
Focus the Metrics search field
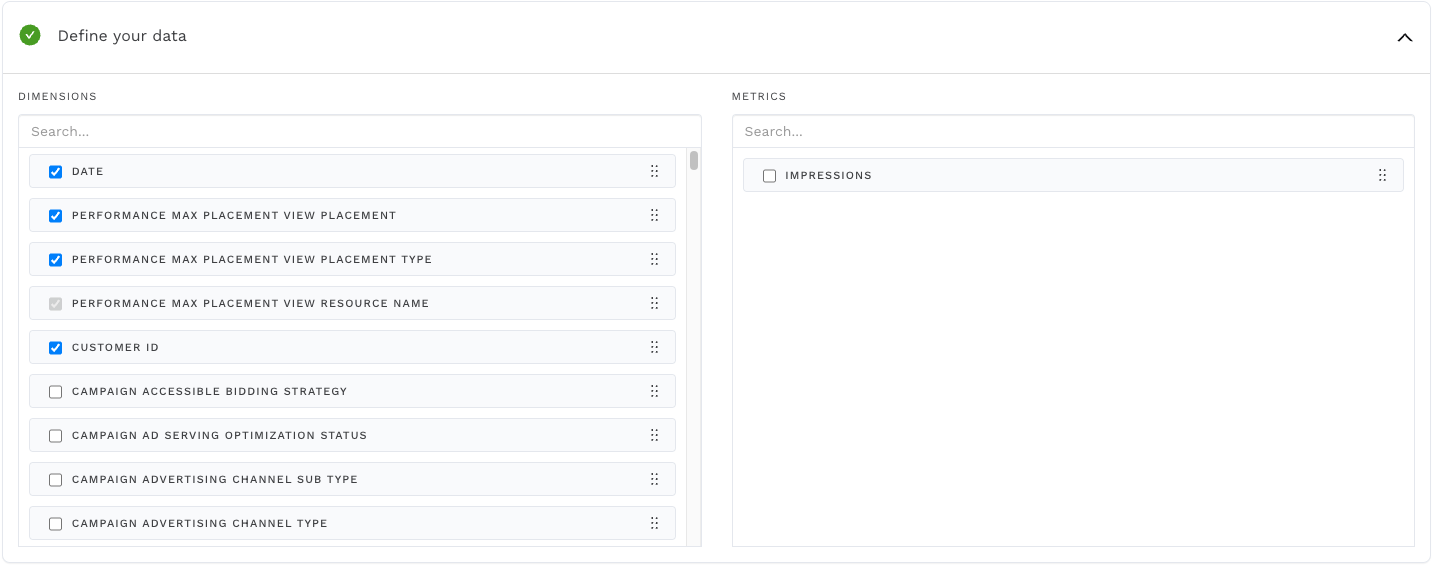point(1072,131)
